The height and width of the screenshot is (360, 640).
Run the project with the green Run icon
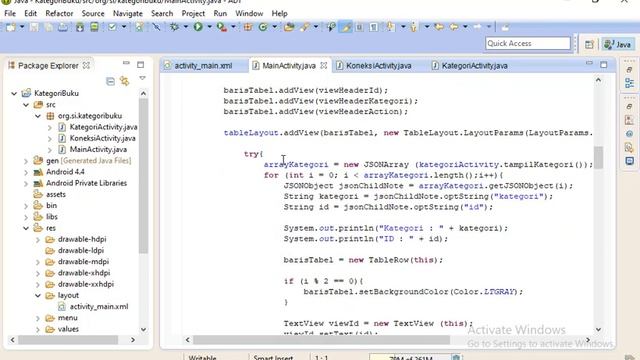point(198,27)
